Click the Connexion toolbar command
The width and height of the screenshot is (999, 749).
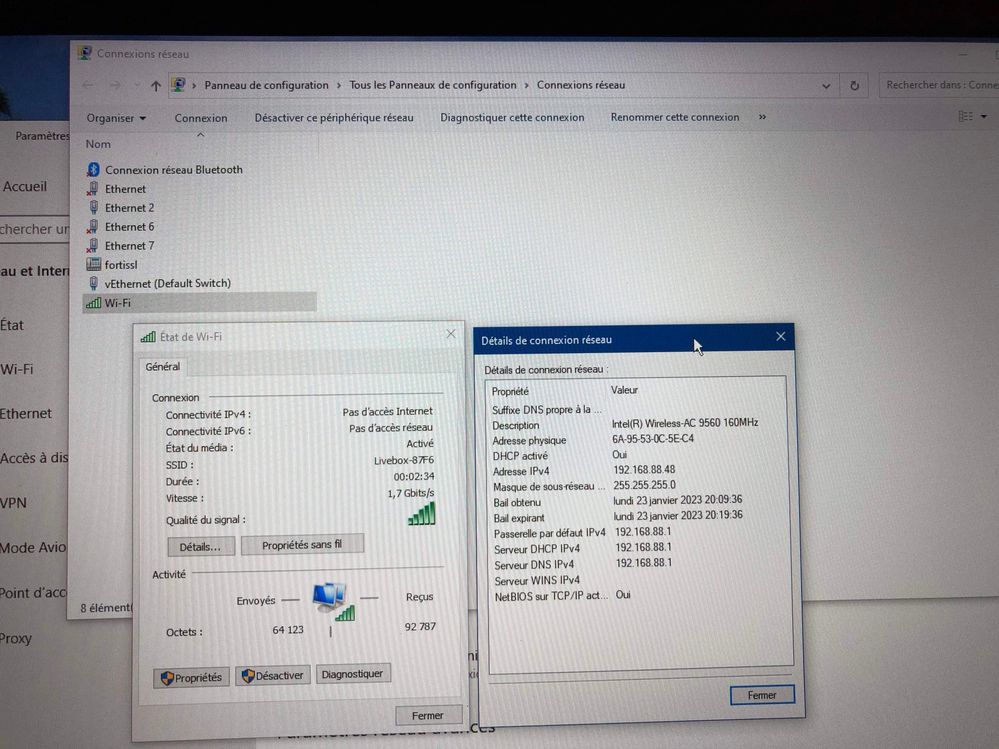(201, 118)
